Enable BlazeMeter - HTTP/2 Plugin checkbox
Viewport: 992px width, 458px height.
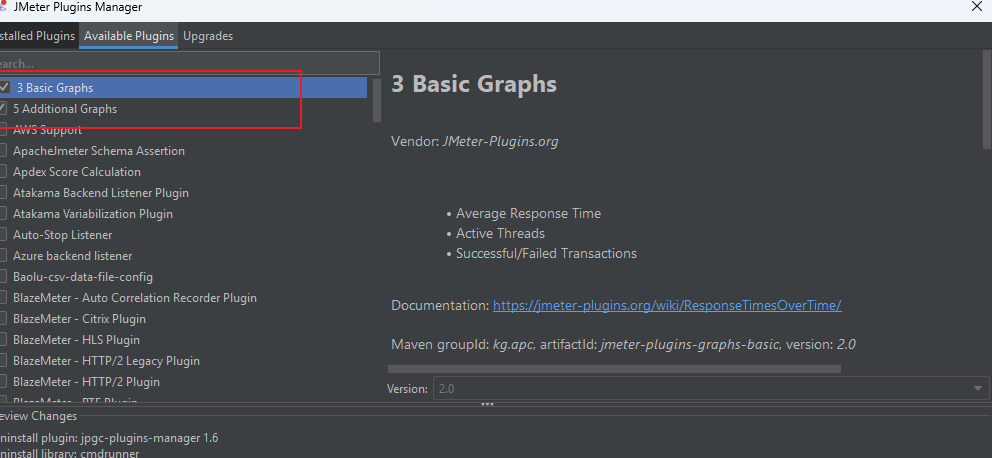pyautogui.click(x=3, y=381)
